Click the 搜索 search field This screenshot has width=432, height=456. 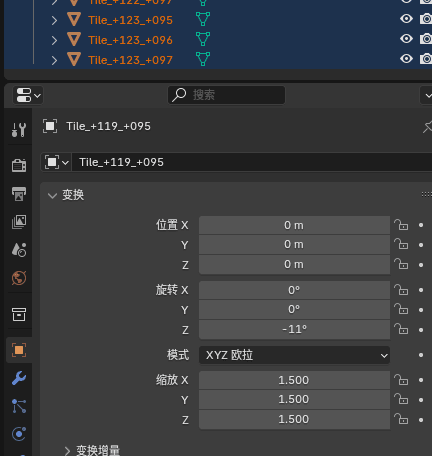pos(226,95)
